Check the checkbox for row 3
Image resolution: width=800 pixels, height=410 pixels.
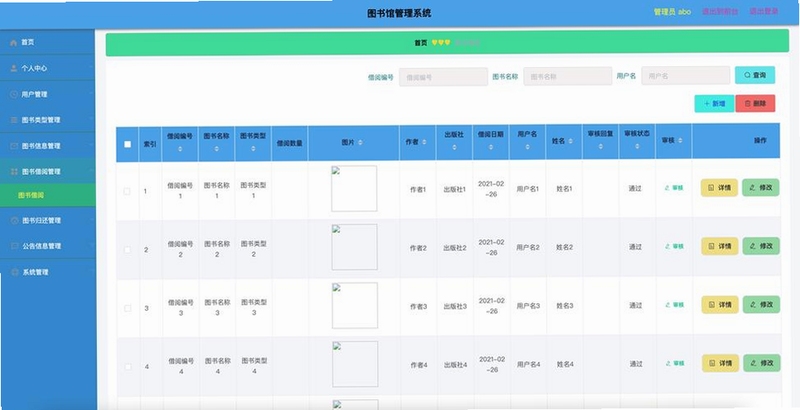(128, 309)
